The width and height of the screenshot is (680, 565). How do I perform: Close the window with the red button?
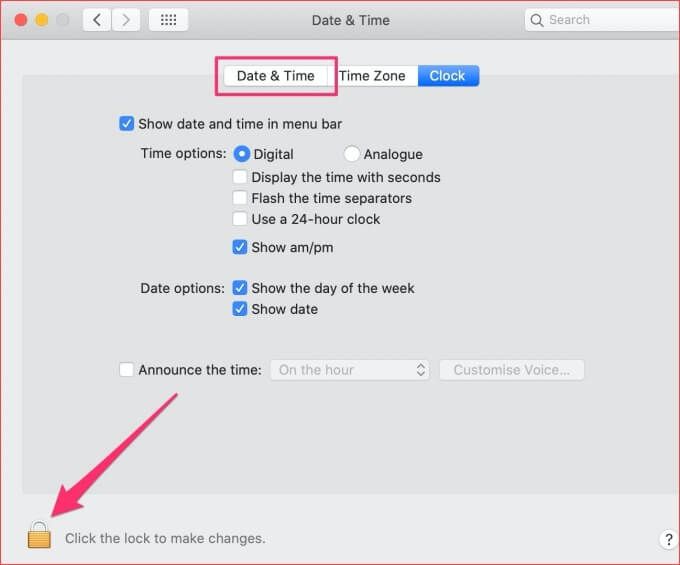[x=21, y=20]
